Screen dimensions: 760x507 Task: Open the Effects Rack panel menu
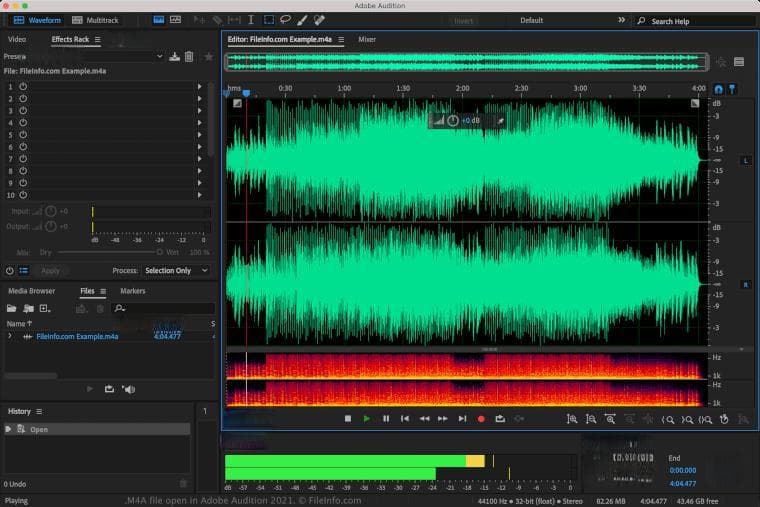coord(97,40)
